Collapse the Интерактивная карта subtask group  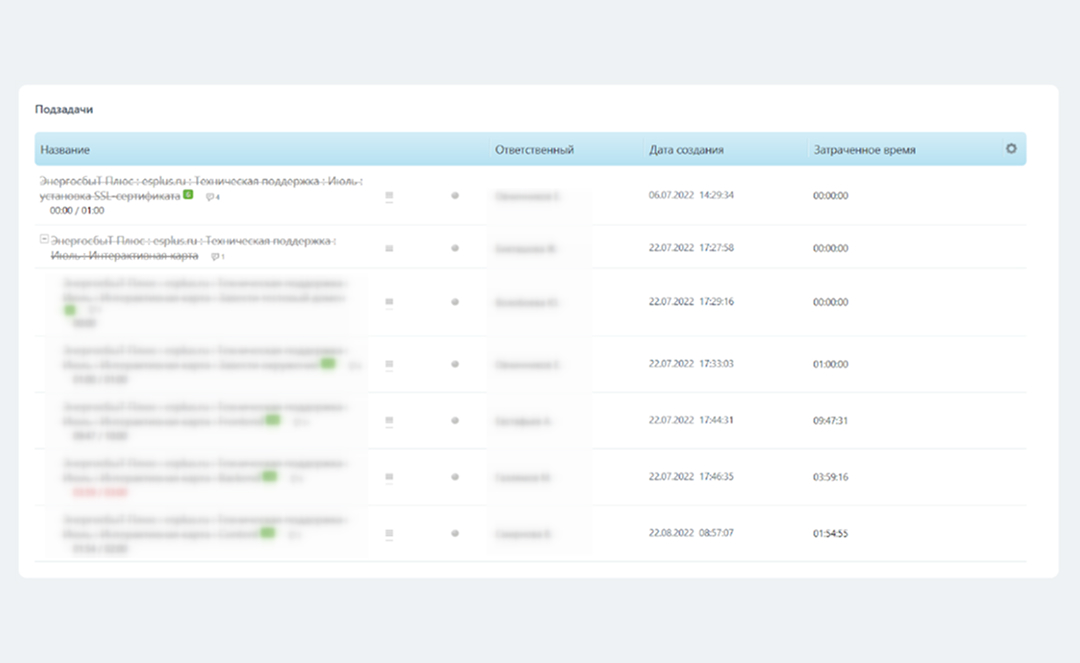pyautogui.click(x=44, y=239)
